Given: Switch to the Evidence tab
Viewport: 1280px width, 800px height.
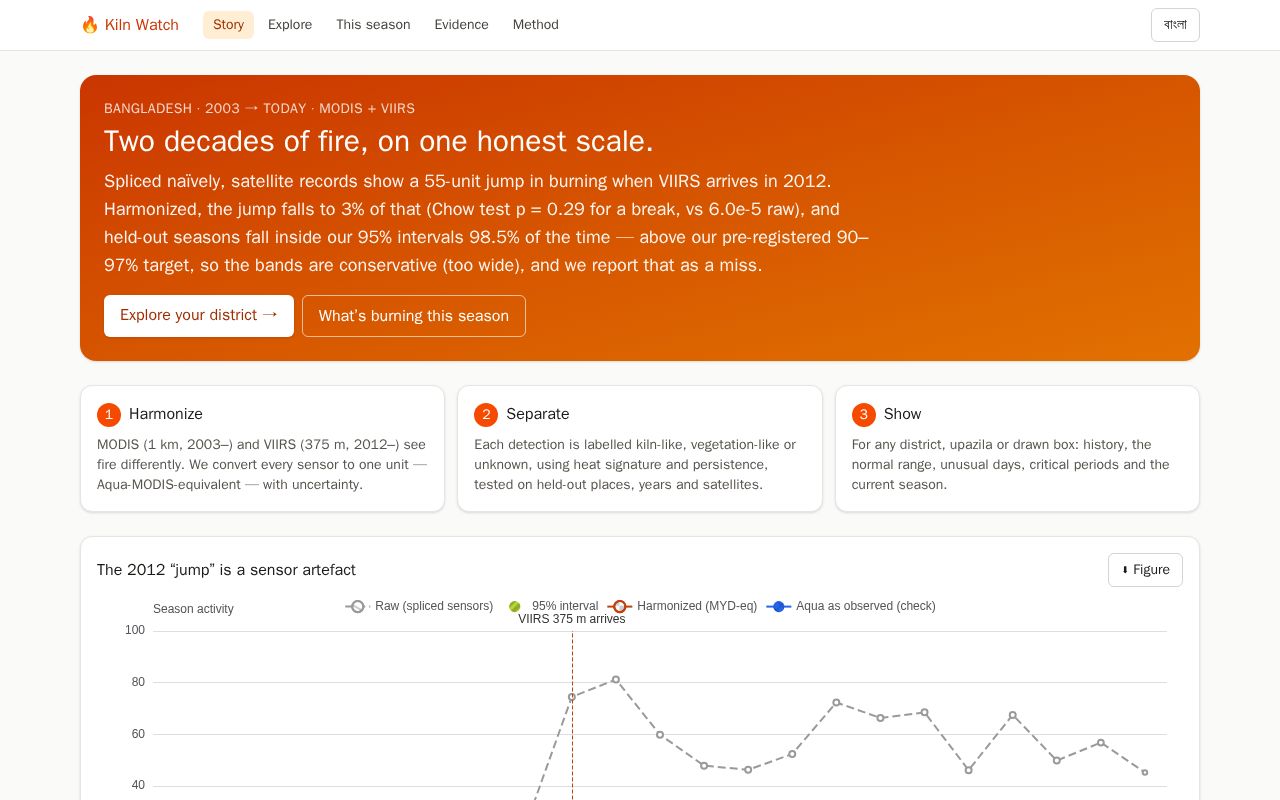Looking at the screenshot, I should click(x=461, y=25).
